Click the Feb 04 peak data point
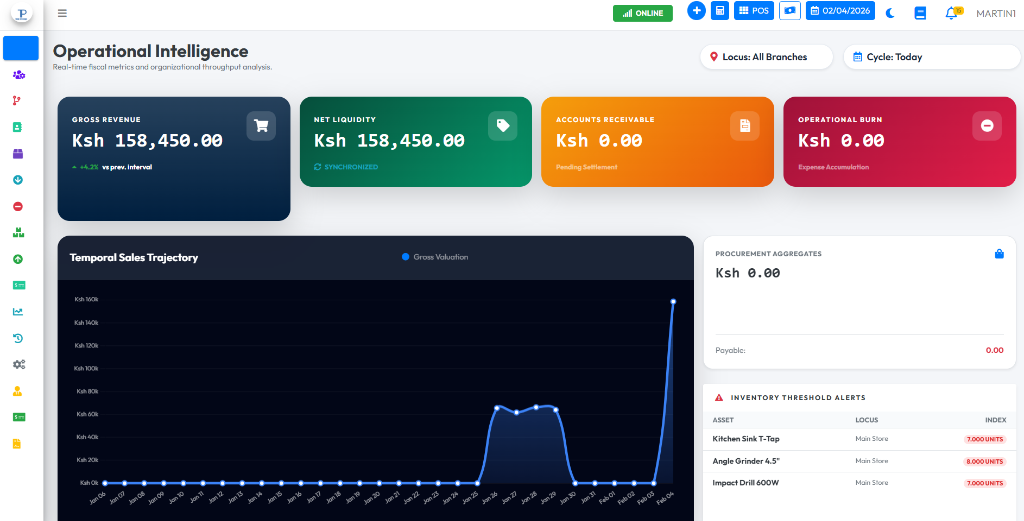The image size is (1024, 521). pos(673,302)
